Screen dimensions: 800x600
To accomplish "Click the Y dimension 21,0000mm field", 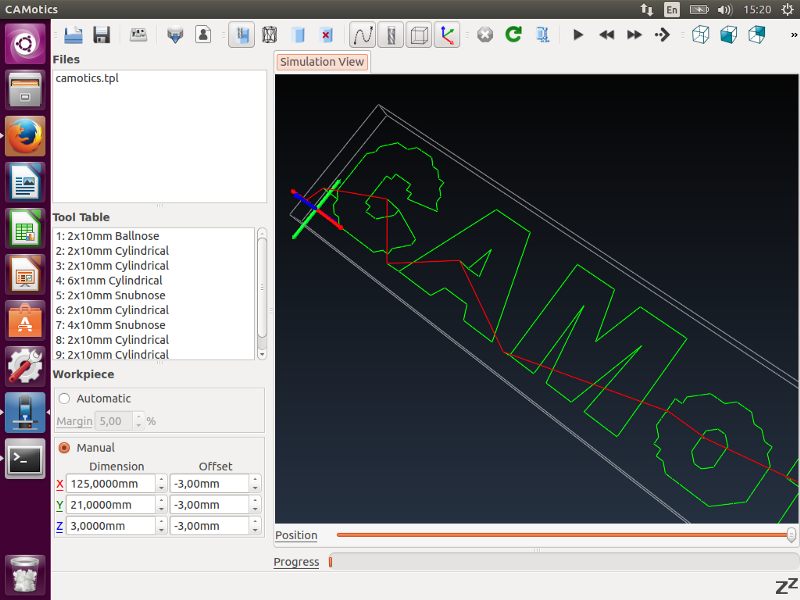I will point(111,505).
